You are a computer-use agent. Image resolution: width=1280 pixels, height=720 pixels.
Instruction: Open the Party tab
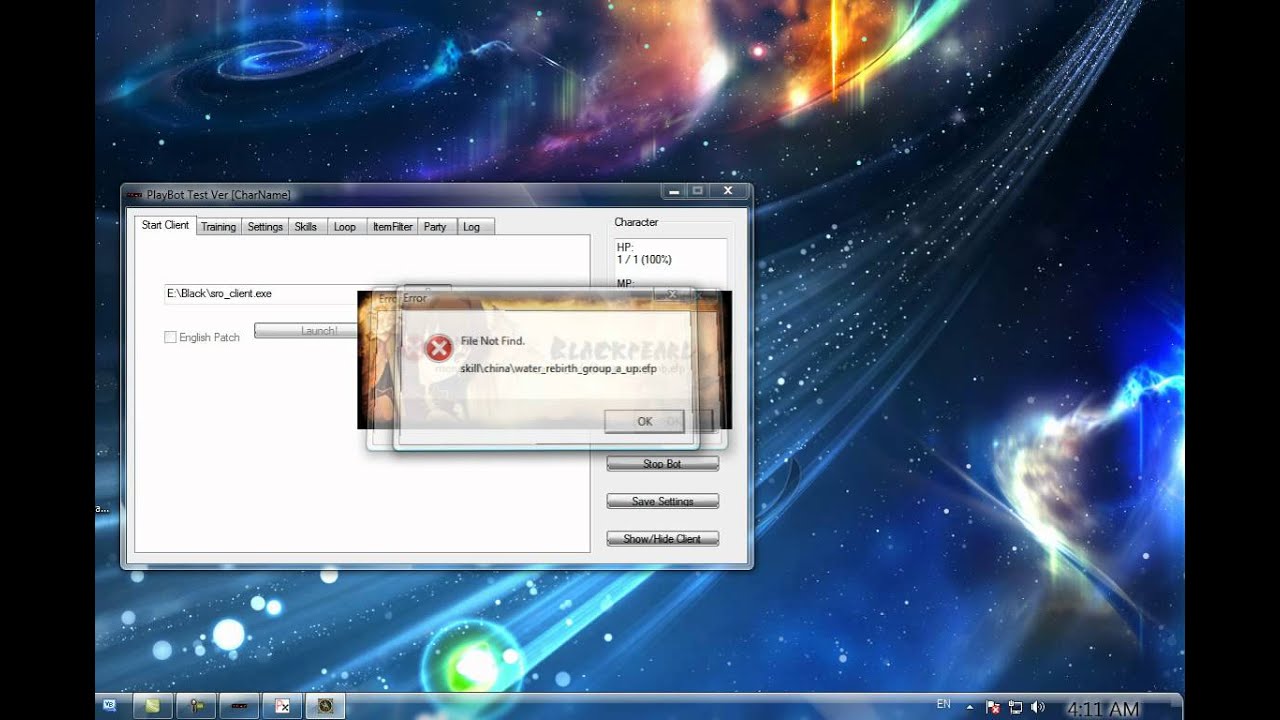pos(435,227)
